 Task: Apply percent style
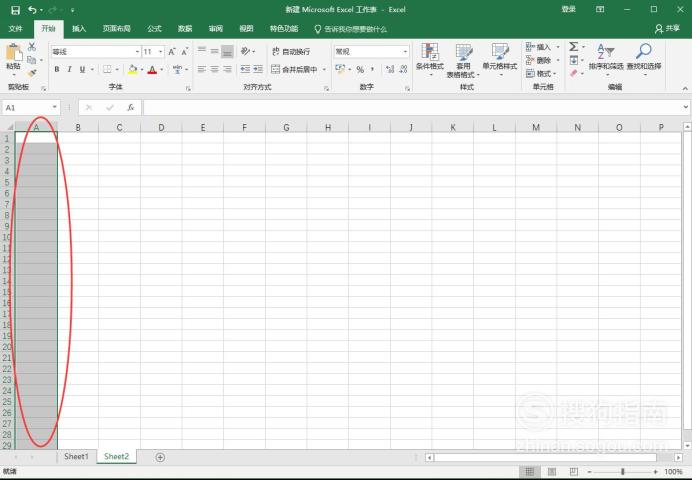[361, 69]
